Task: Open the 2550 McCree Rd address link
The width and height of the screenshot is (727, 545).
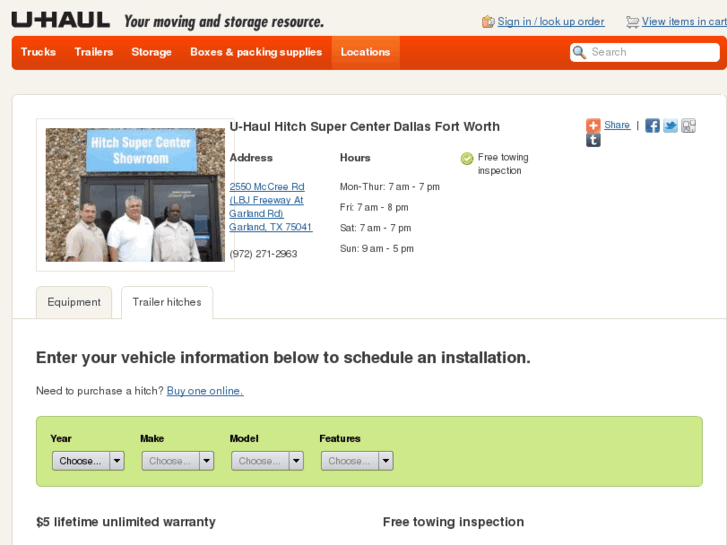Action: click(x=271, y=207)
